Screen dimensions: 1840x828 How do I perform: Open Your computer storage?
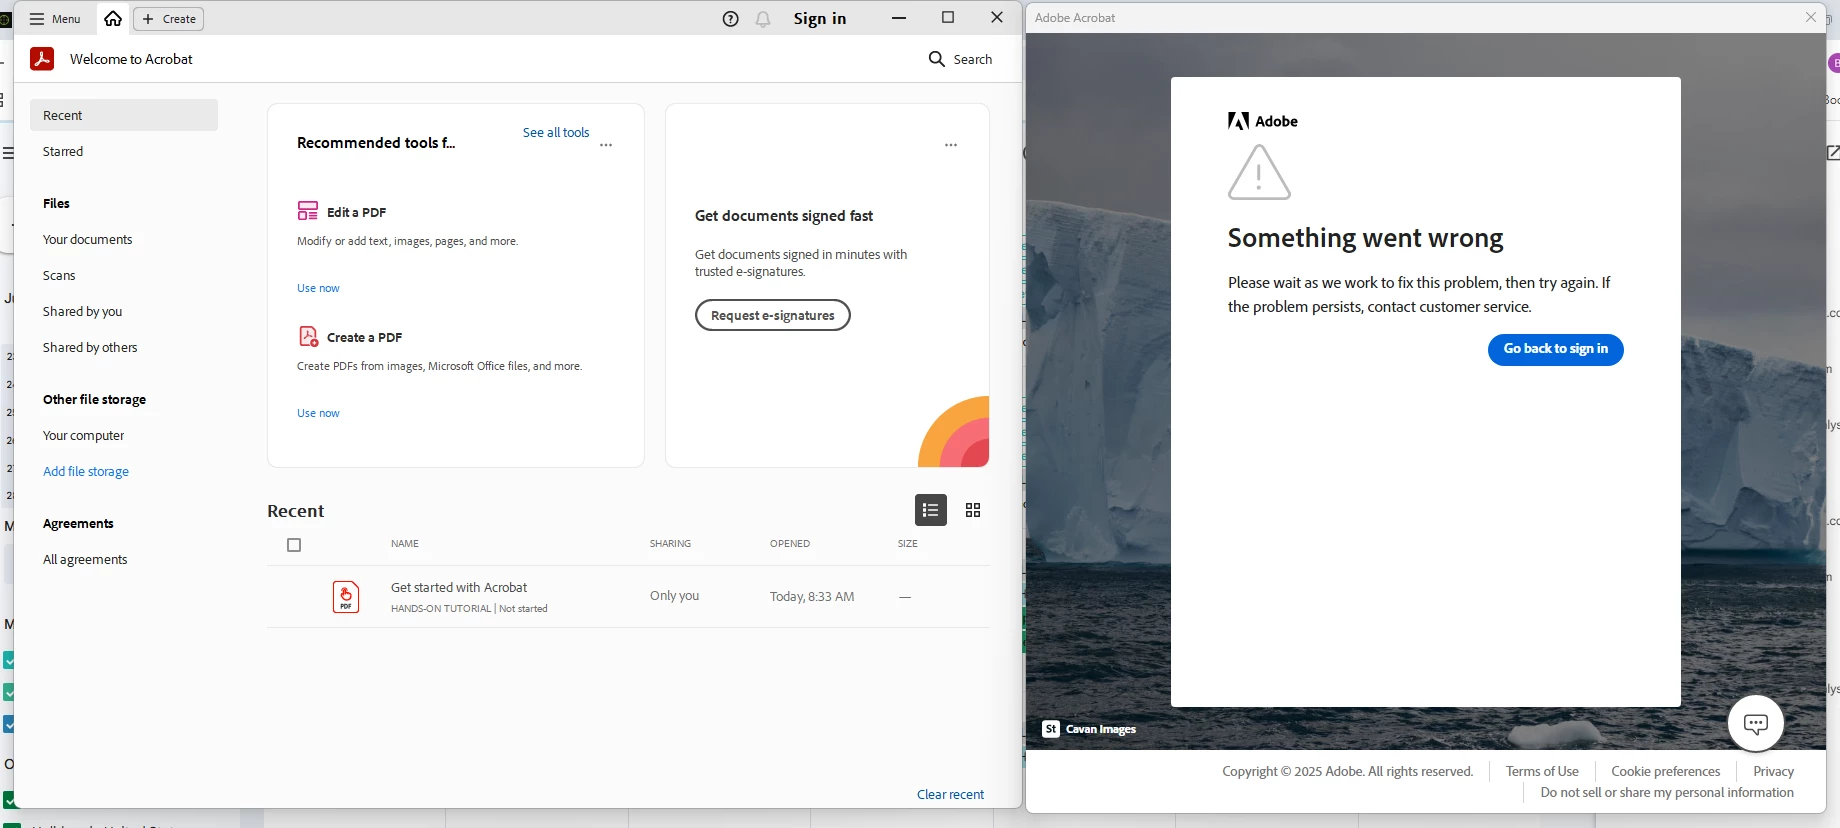click(x=84, y=435)
